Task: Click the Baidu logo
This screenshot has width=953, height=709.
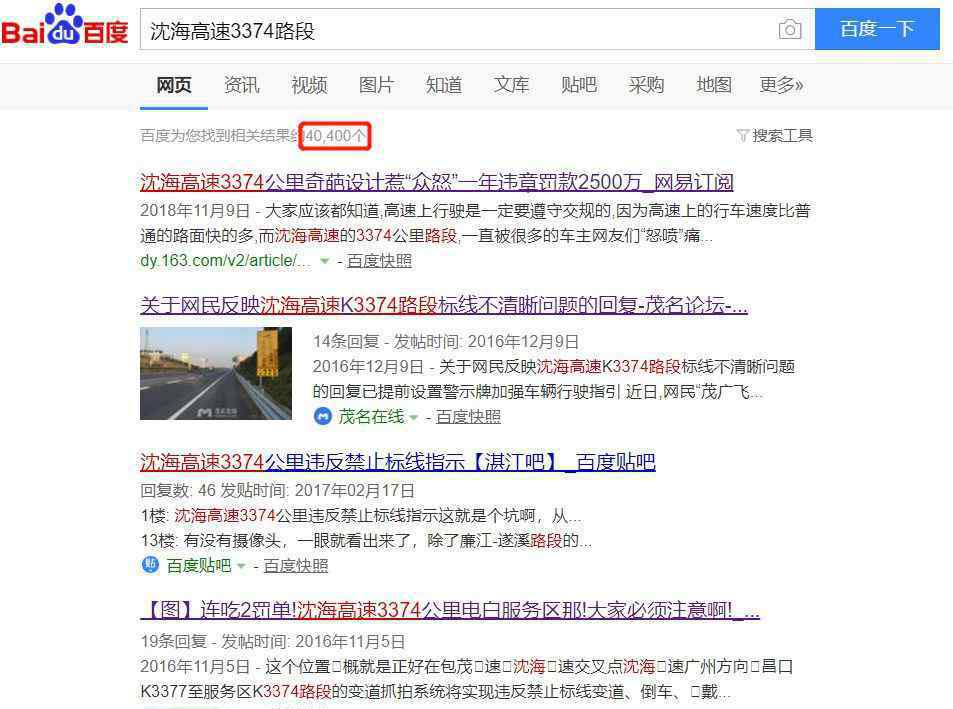Action: pos(64,26)
